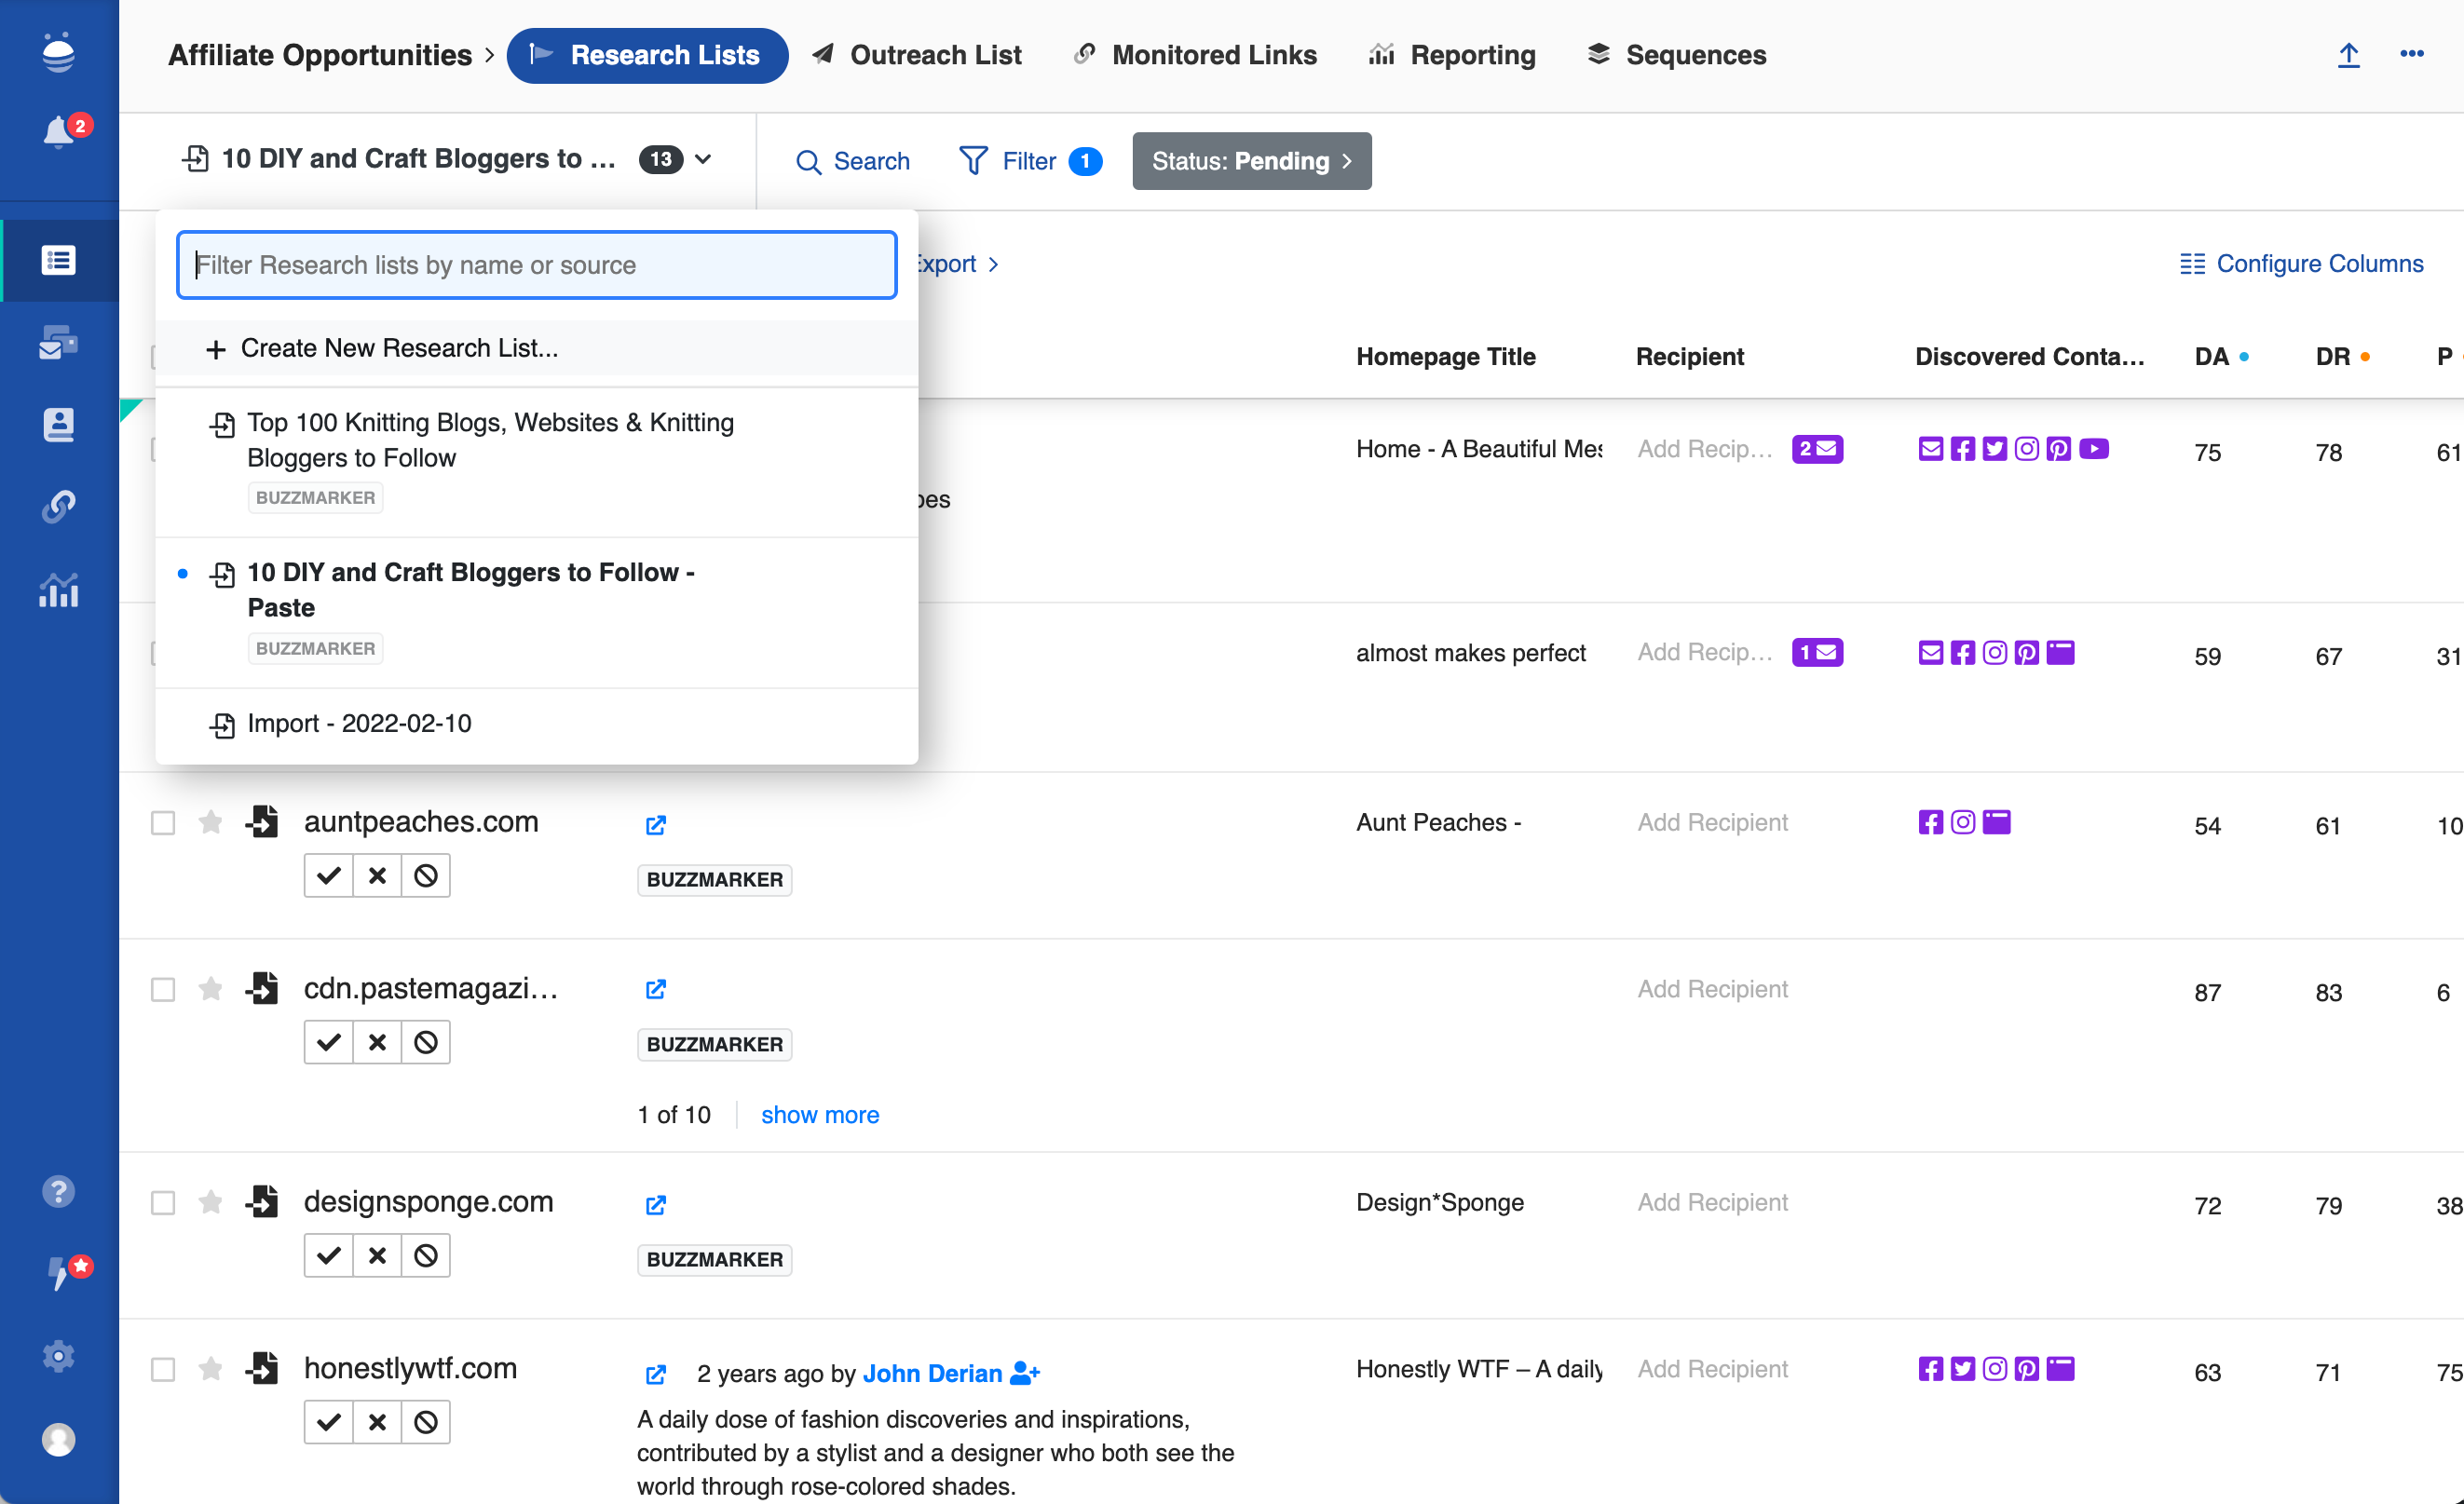Star the cdn.pastemagazine row
This screenshot has height=1504, width=2464.
[x=210, y=990]
